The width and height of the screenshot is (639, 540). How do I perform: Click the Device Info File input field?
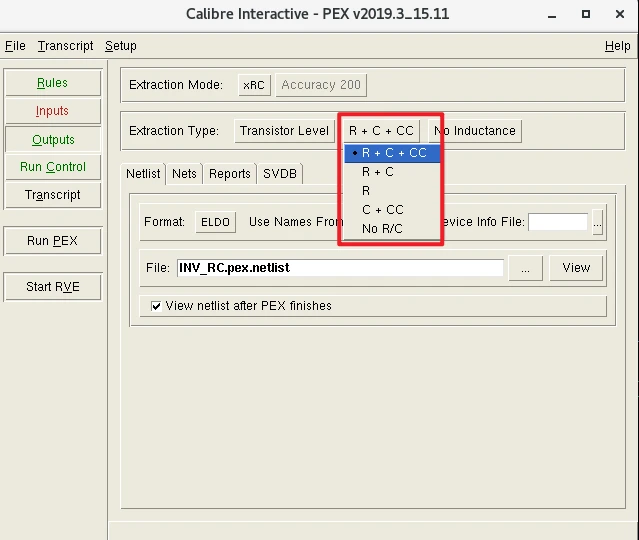558,222
